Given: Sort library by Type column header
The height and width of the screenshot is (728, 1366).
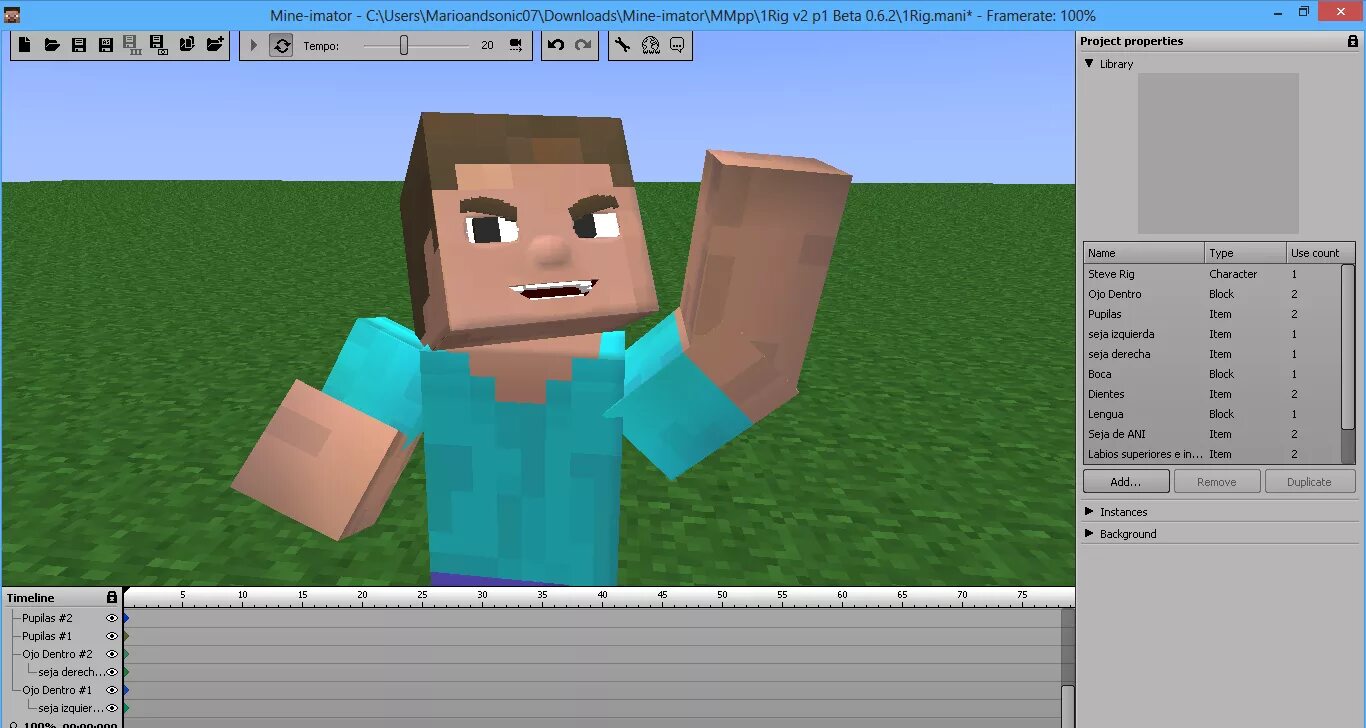Looking at the screenshot, I should click(1245, 253).
